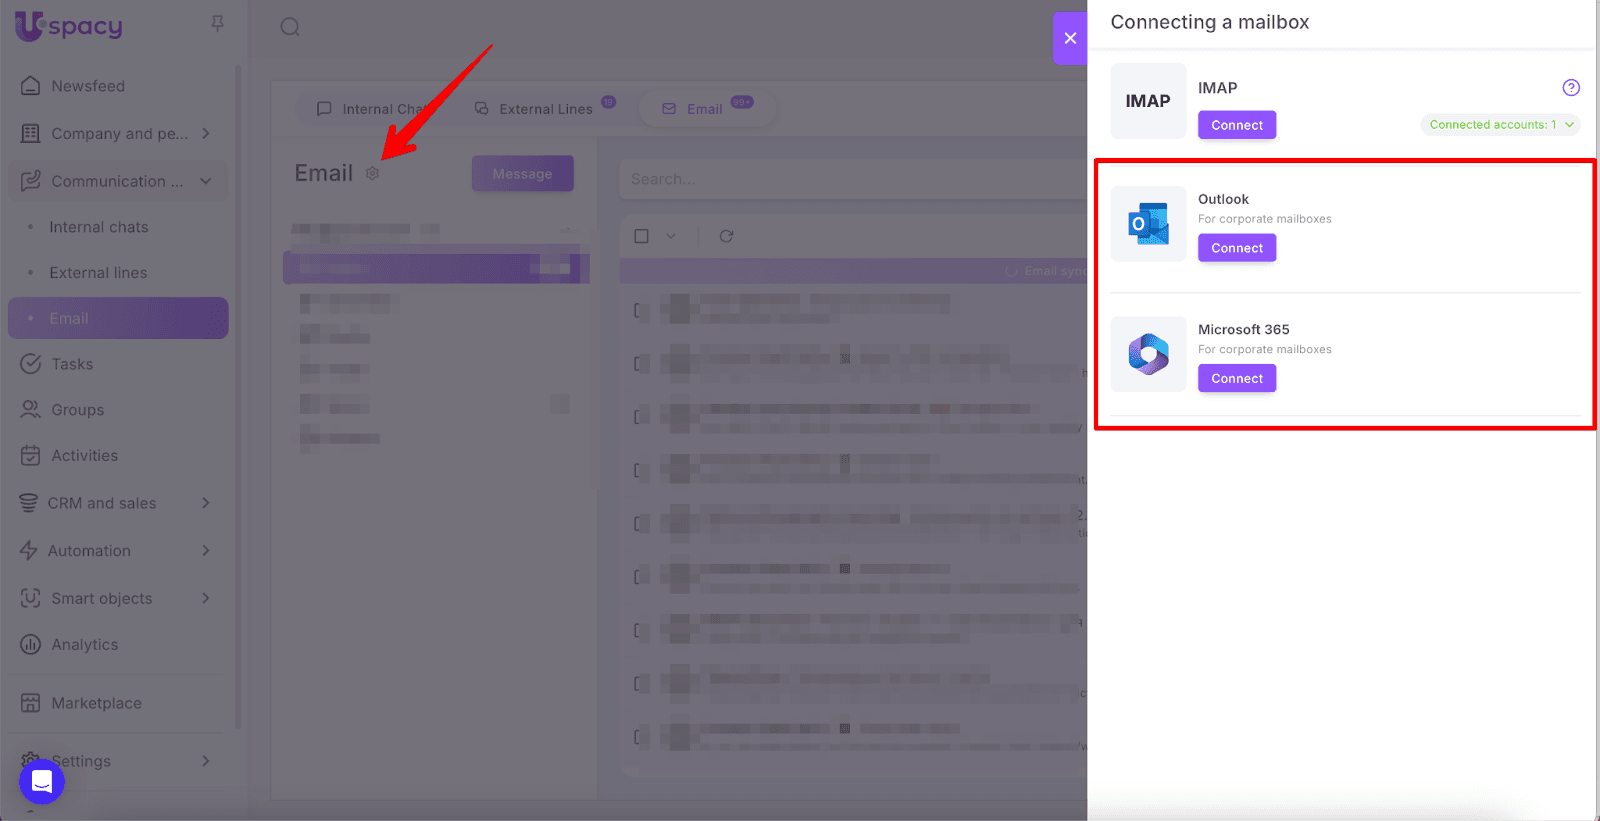Image resolution: width=1600 pixels, height=821 pixels.
Task: Click the help question mark icon
Action: (x=1571, y=88)
